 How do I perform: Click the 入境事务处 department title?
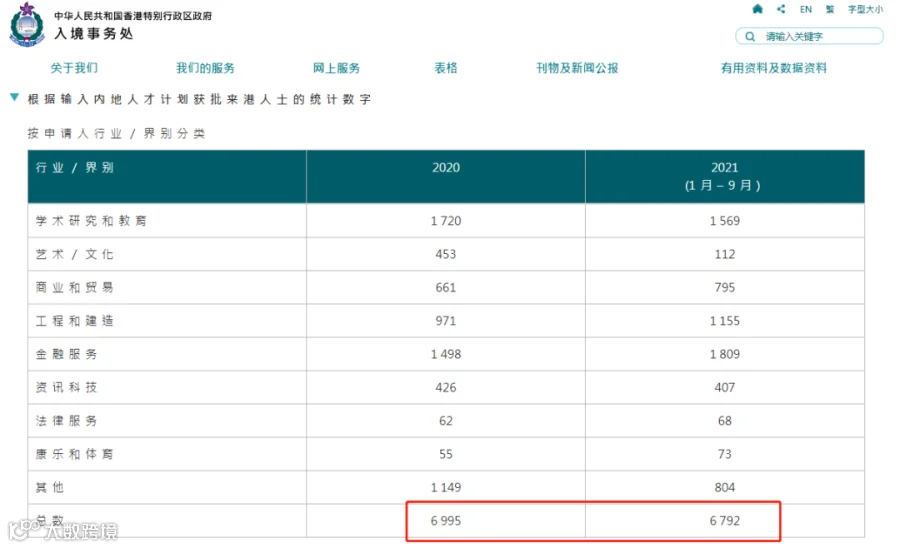click(x=94, y=33)
